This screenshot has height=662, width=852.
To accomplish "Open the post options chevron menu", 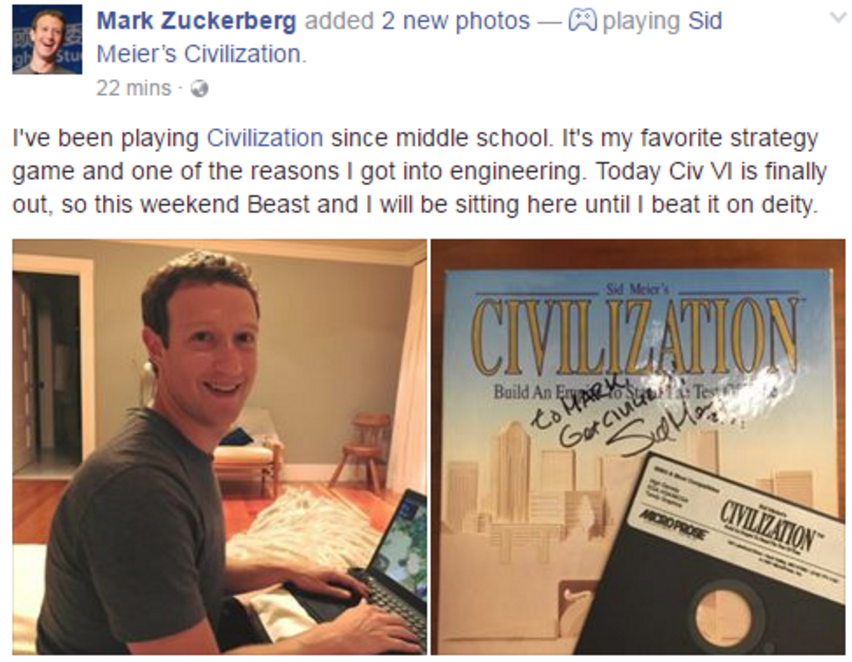I will (x=838, y=18).
